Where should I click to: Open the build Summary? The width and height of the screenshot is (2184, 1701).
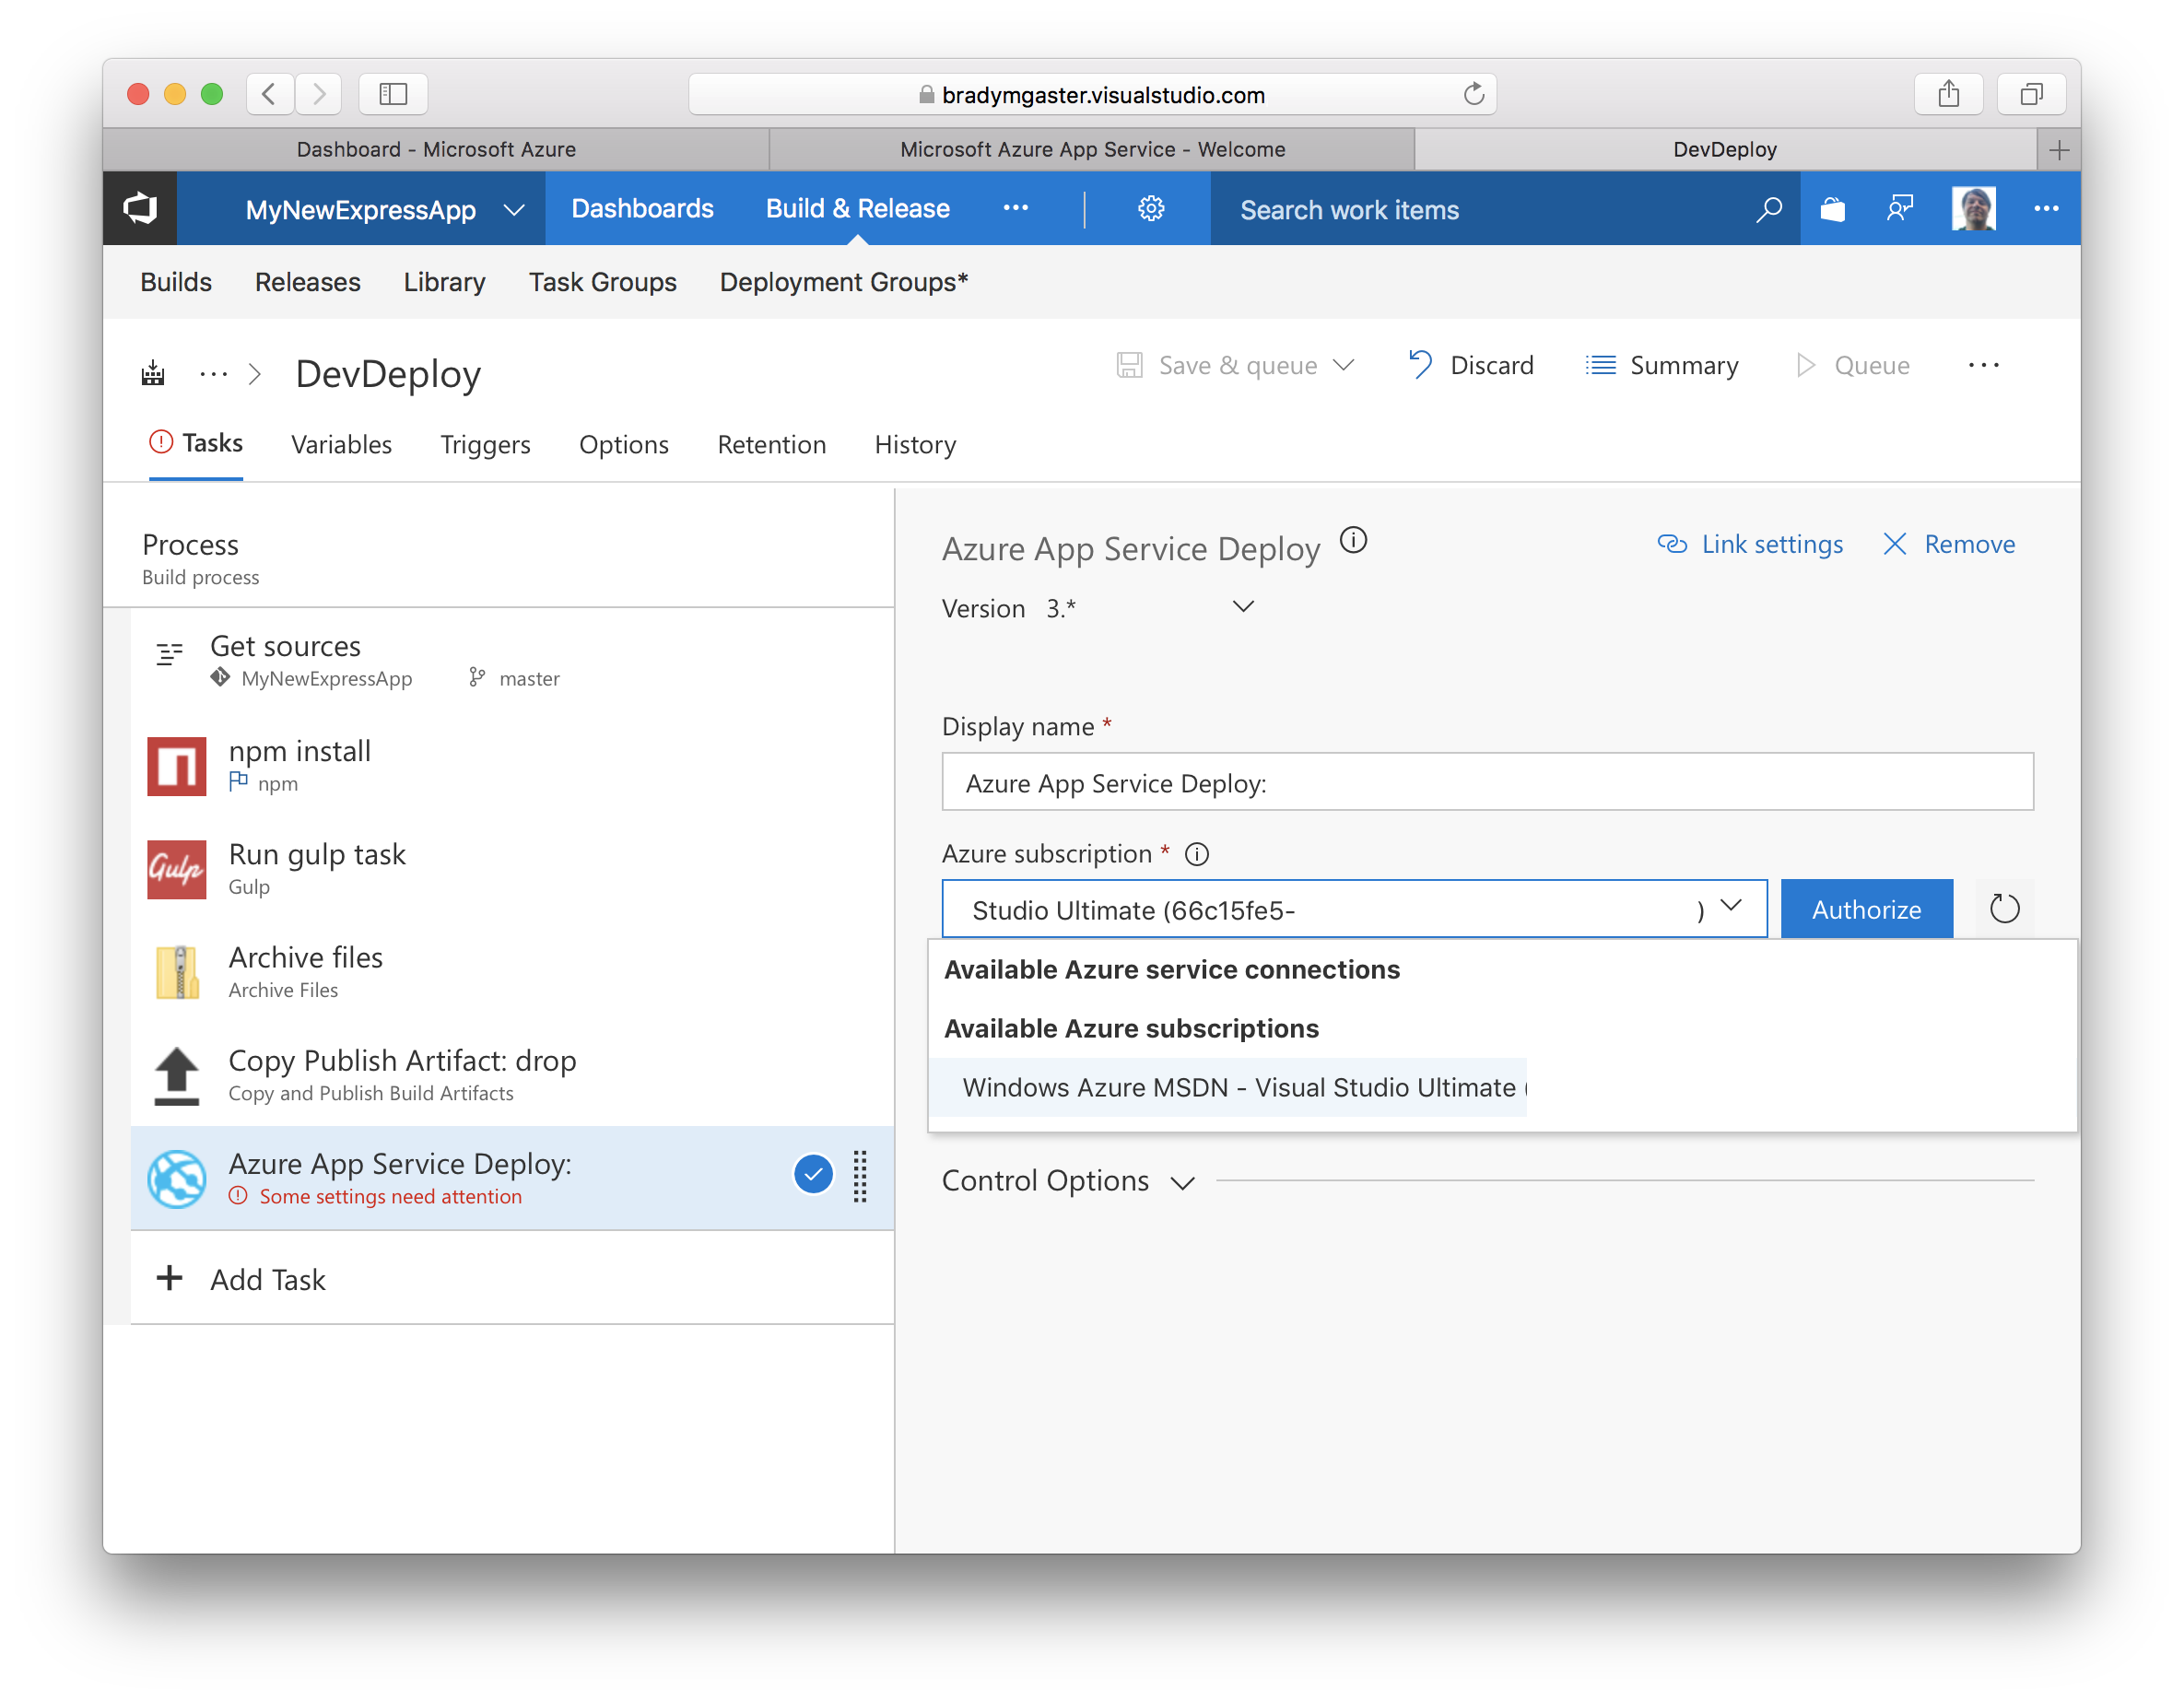1662,365
